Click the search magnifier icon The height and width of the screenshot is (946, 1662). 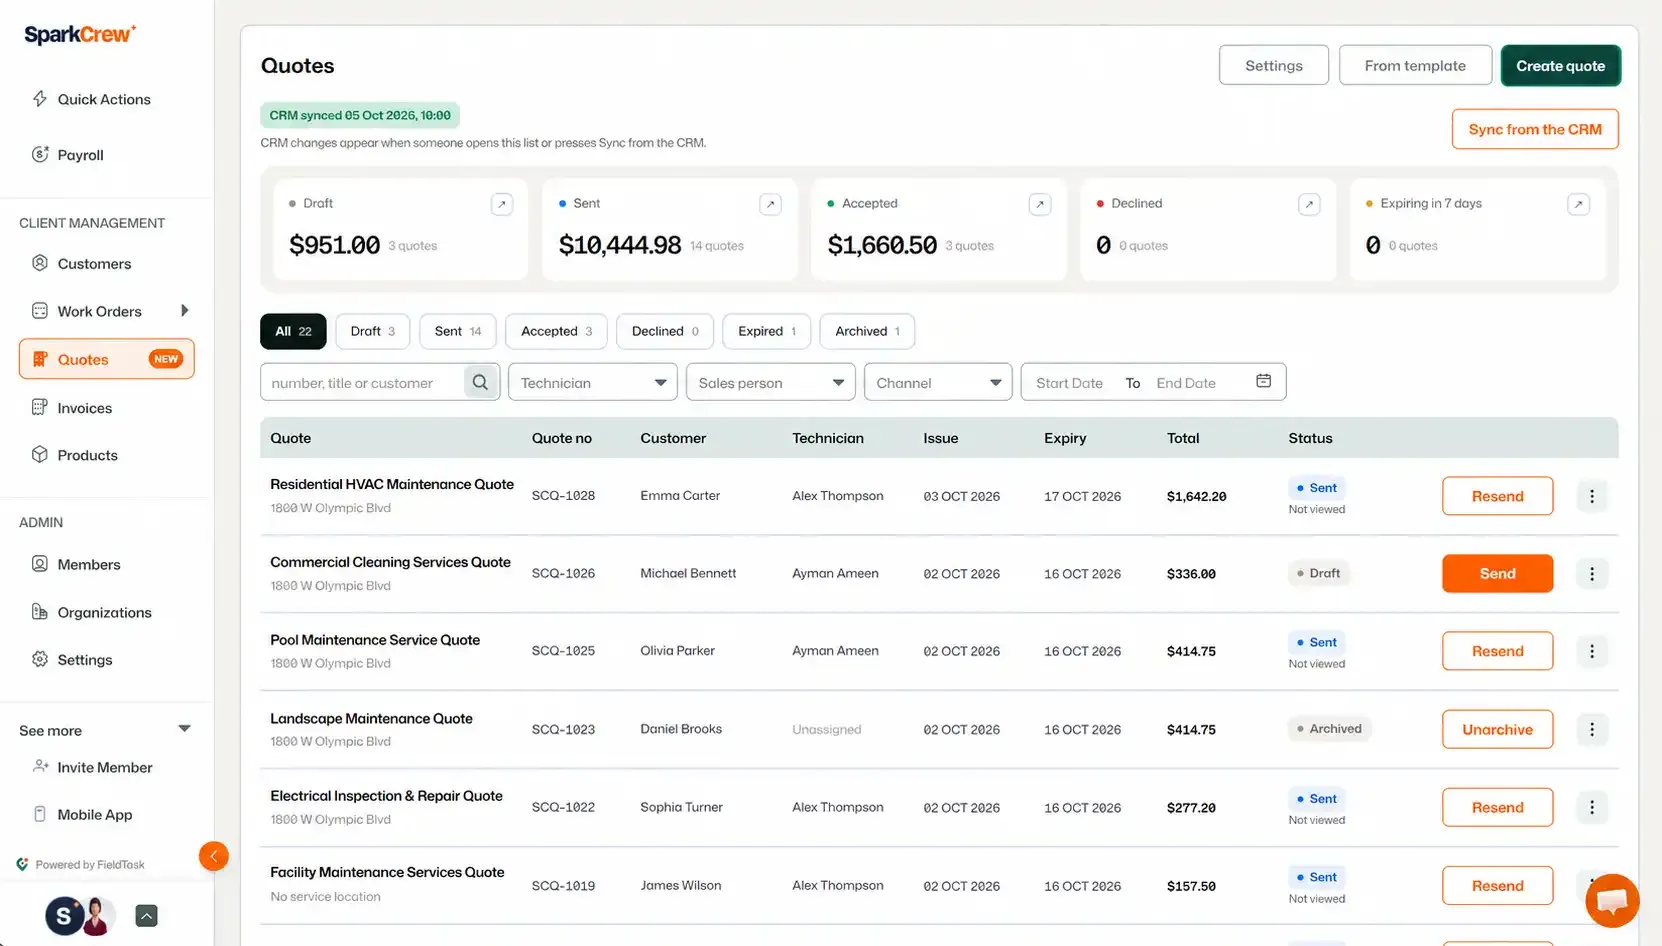[x=480, y=382]
